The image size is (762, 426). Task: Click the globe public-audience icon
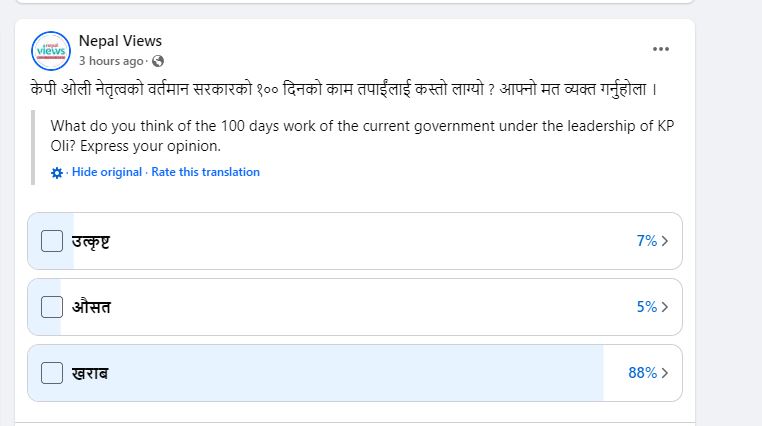(x=157, y=61)
